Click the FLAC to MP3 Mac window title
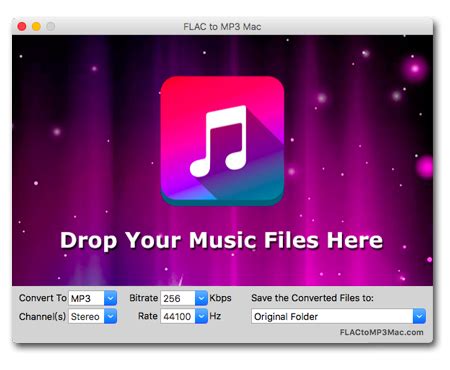Image resolution: width=450 pixels, height=370 pixels. coord(222,27)
